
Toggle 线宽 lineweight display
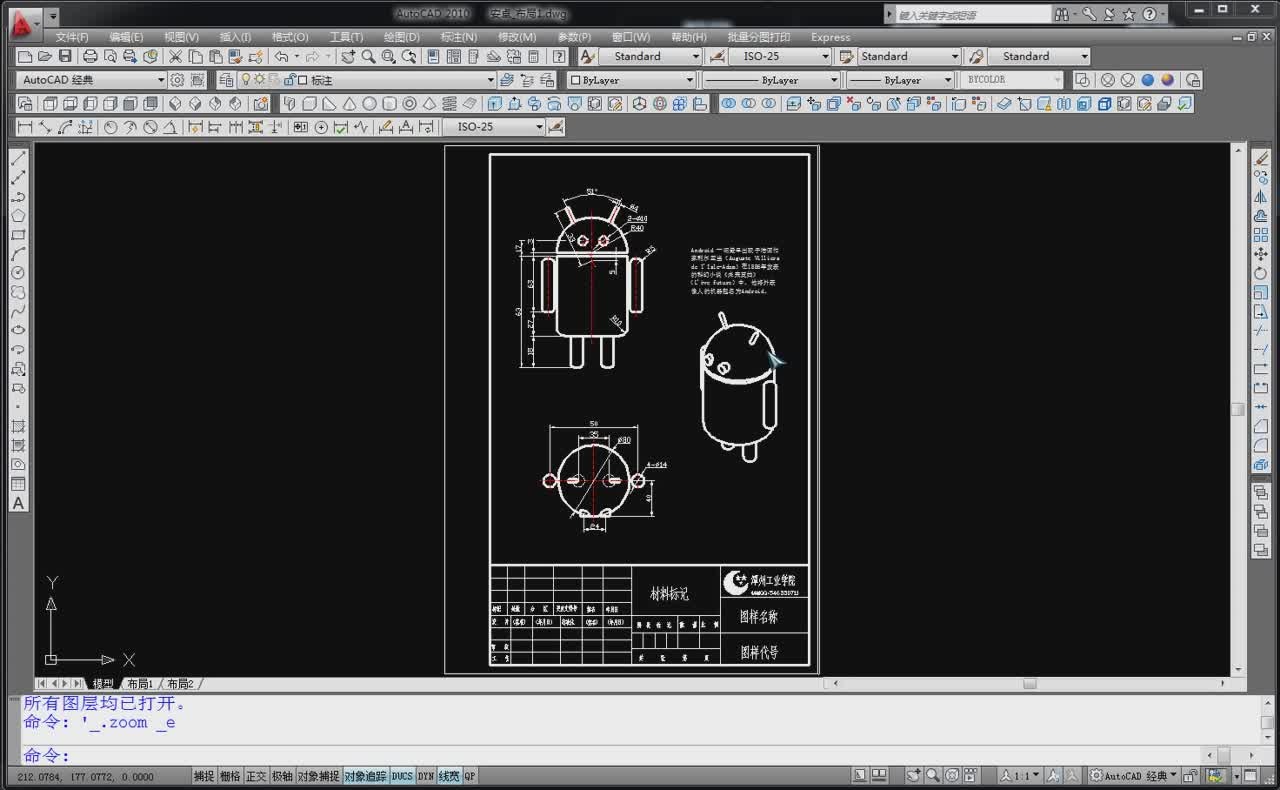(449, 776)
